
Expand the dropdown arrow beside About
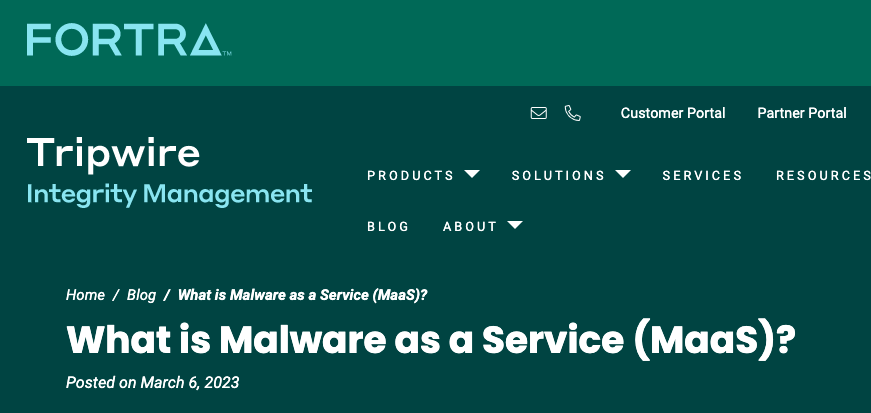point(515,225)
